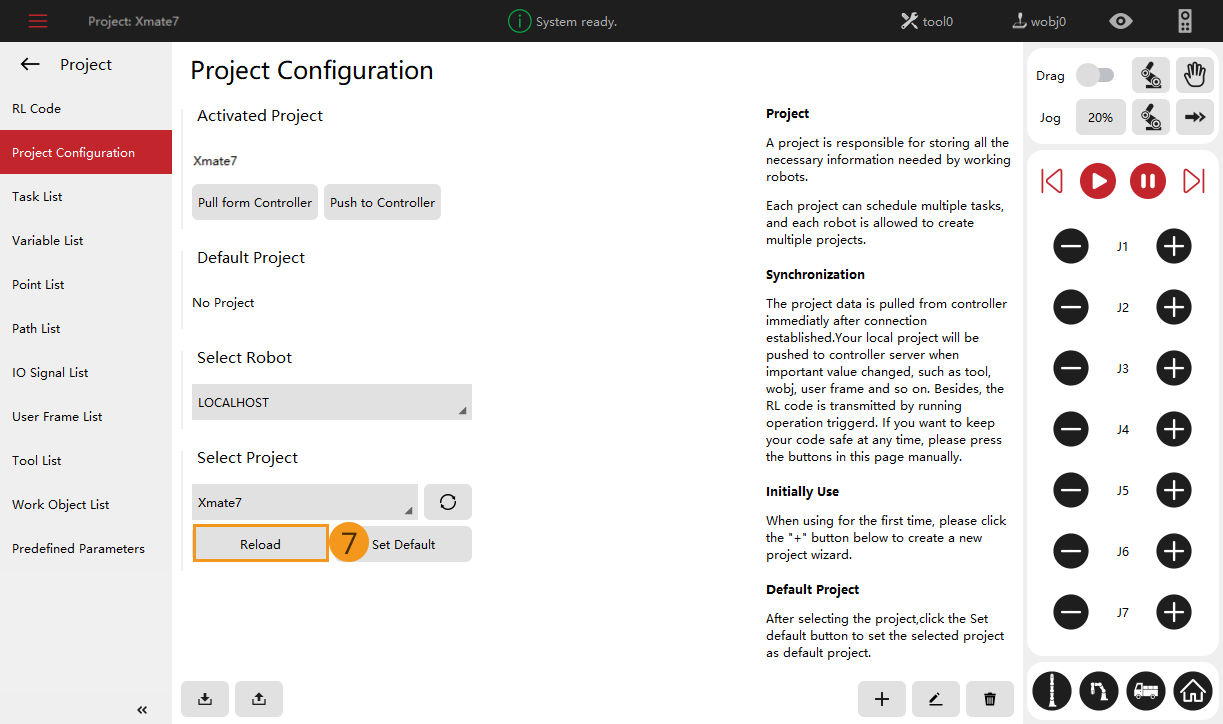The image size is (1223, 724).
Task: Click the Set Default button
Action: tap(410, 545)
